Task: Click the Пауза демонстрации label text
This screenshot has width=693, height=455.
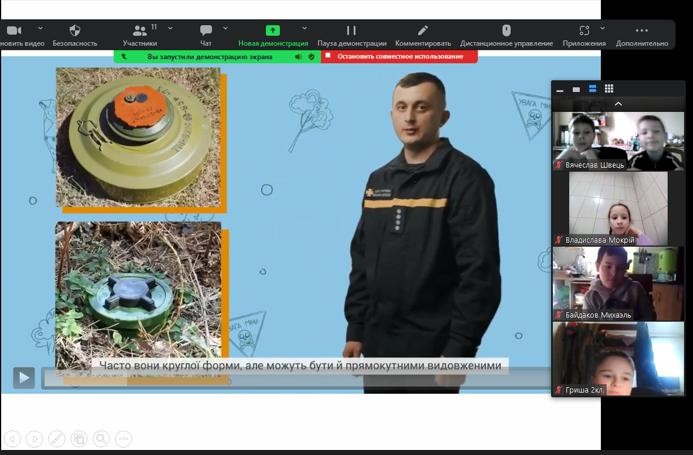Action: 352,43
